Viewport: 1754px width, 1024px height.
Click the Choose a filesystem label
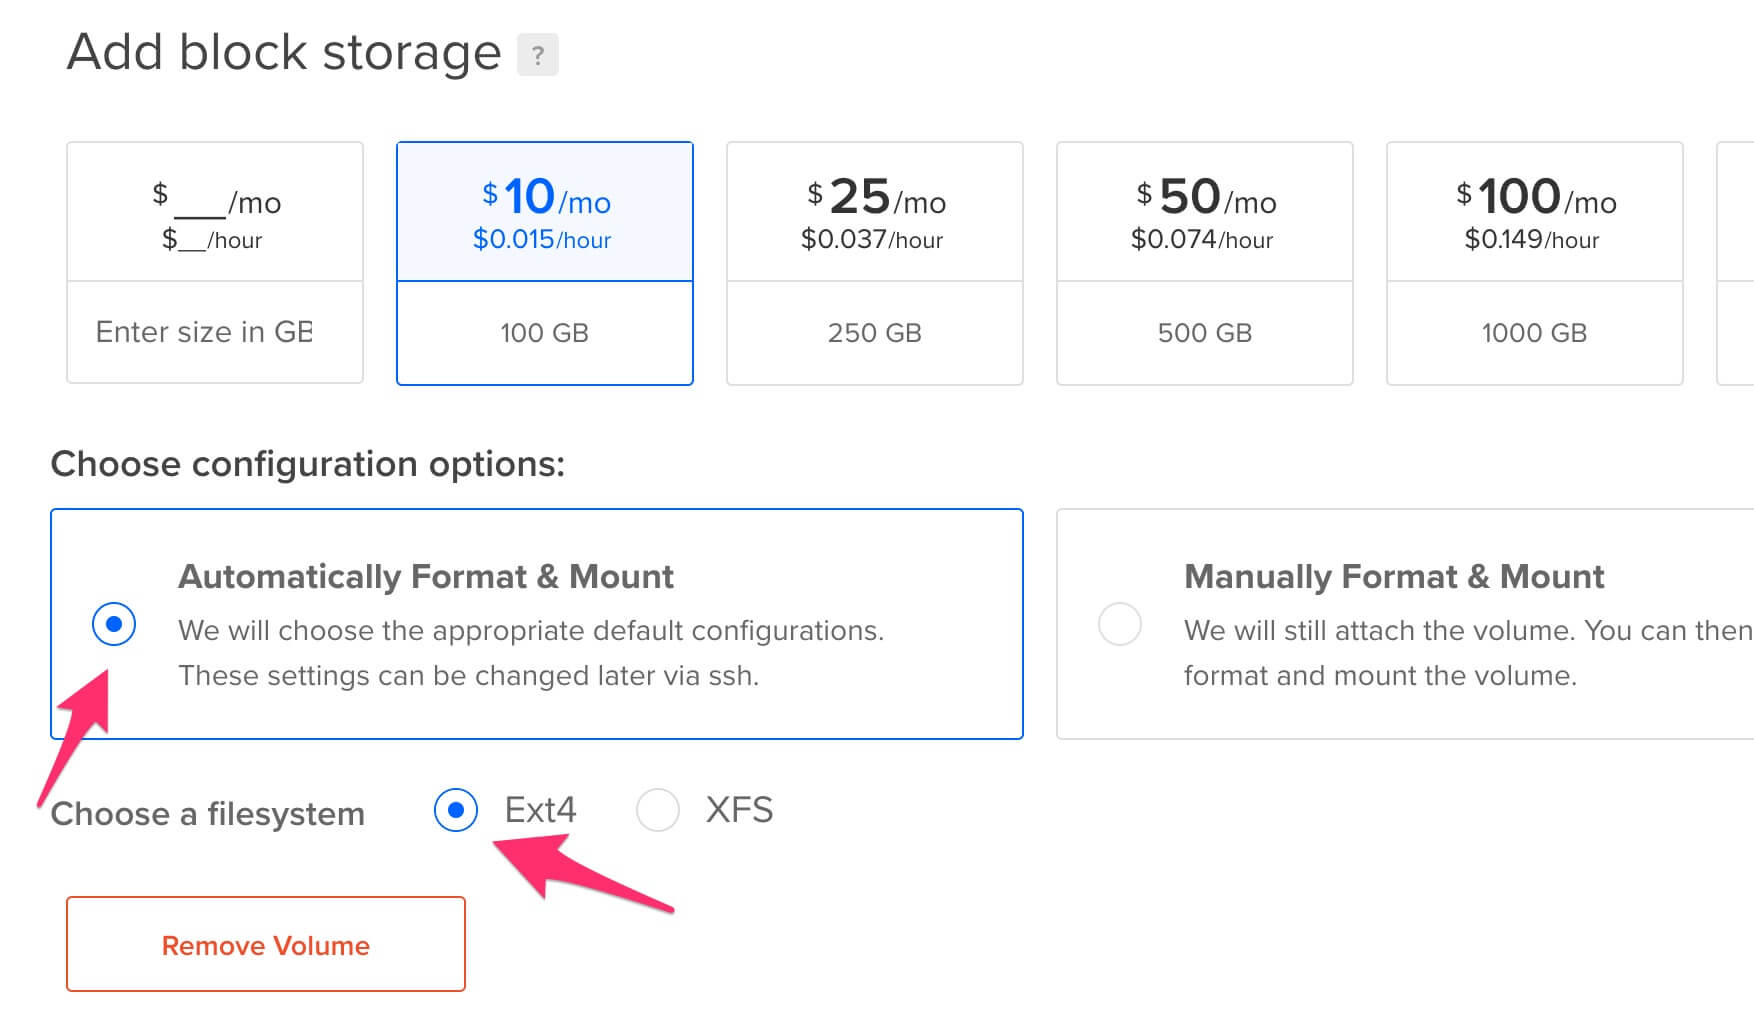(208, 814)
